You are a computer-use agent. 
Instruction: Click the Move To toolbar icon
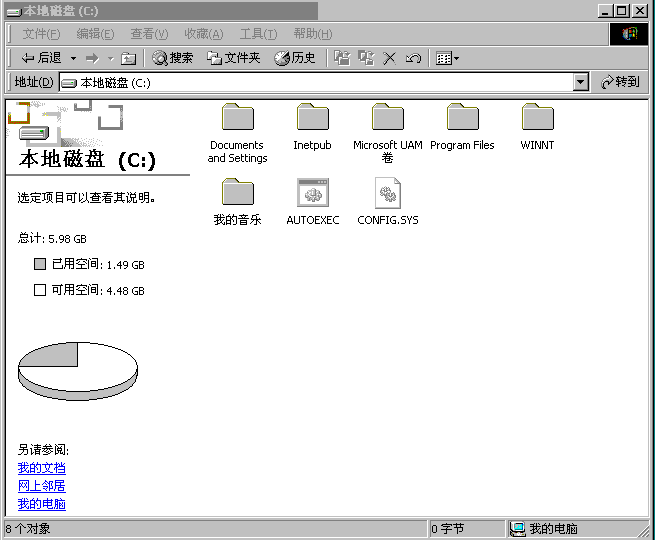point(343,58)
